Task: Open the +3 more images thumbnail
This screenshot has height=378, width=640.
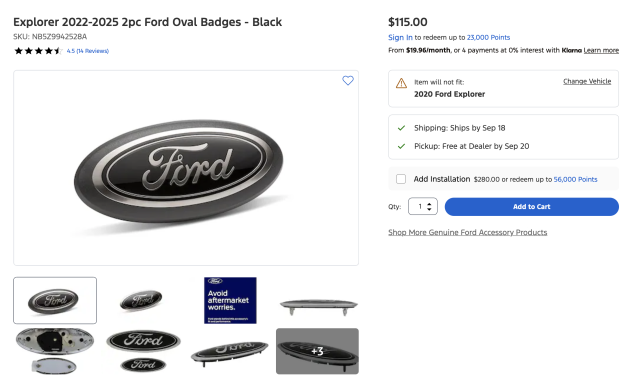Action: point(317,351)
